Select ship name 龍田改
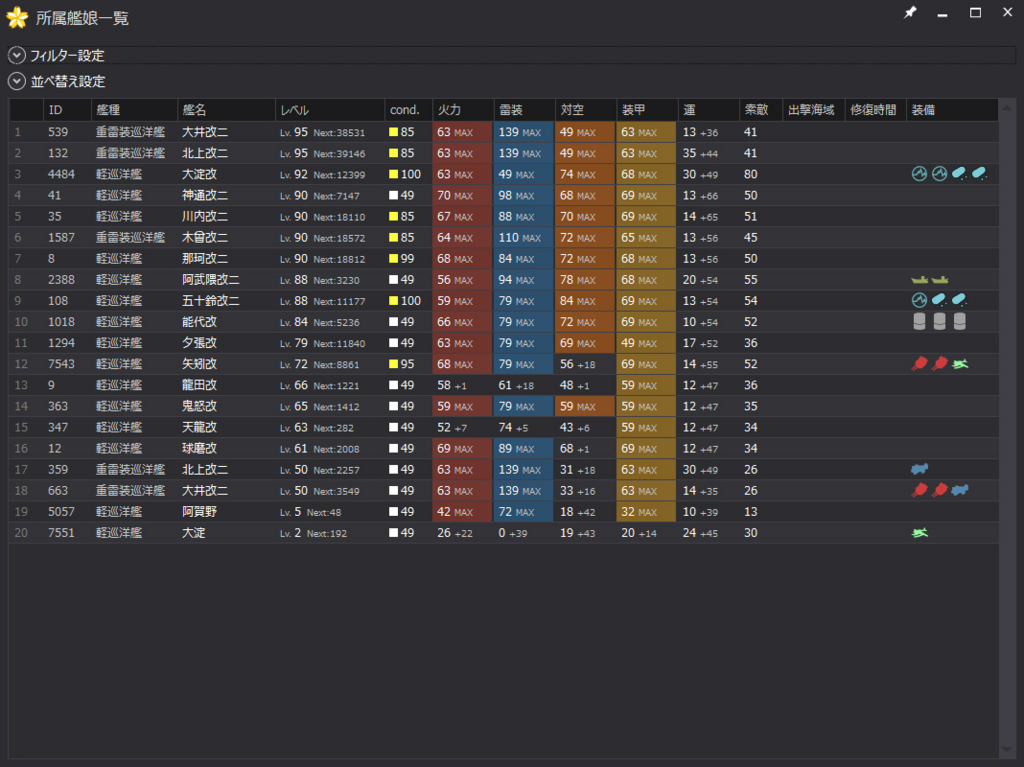 click(199, 385)
